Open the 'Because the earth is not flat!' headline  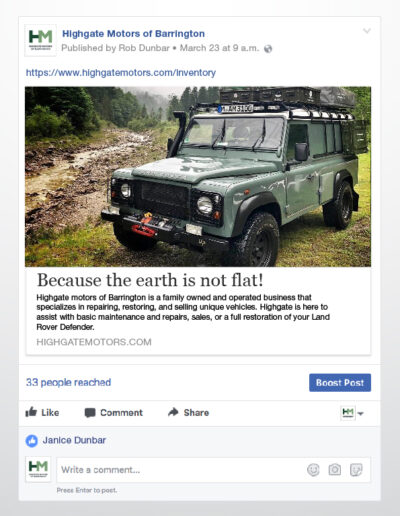pyautogui.click(x=150, y=280)
